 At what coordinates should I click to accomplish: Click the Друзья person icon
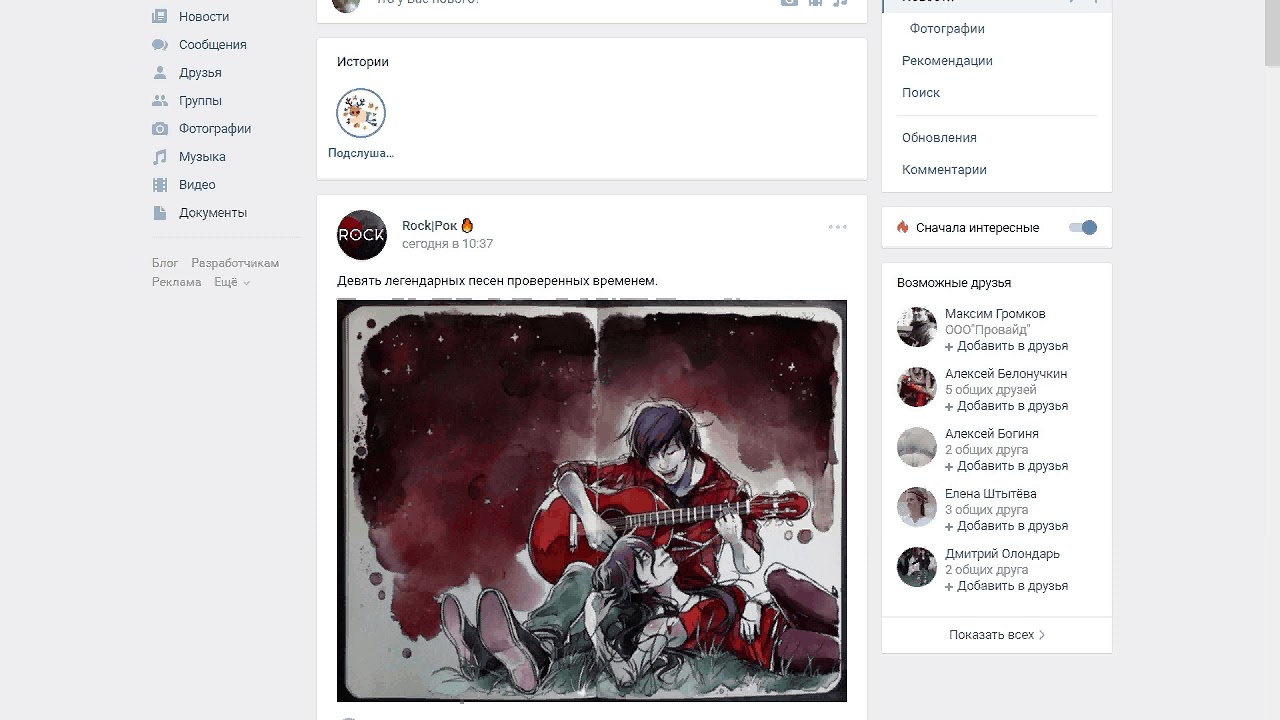(x=160, y=73)
